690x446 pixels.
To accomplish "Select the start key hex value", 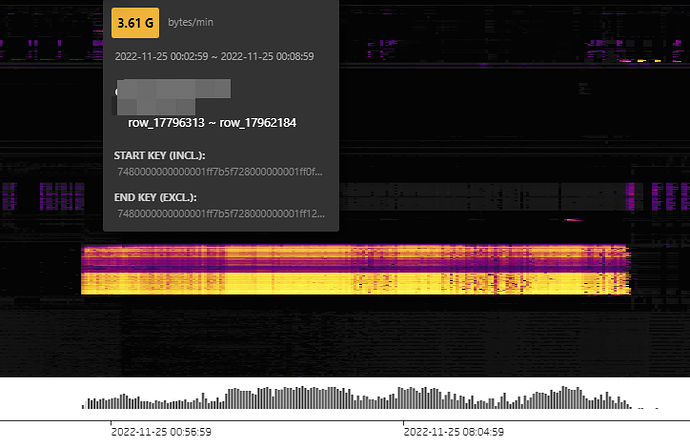I will (x=220, y=172).
